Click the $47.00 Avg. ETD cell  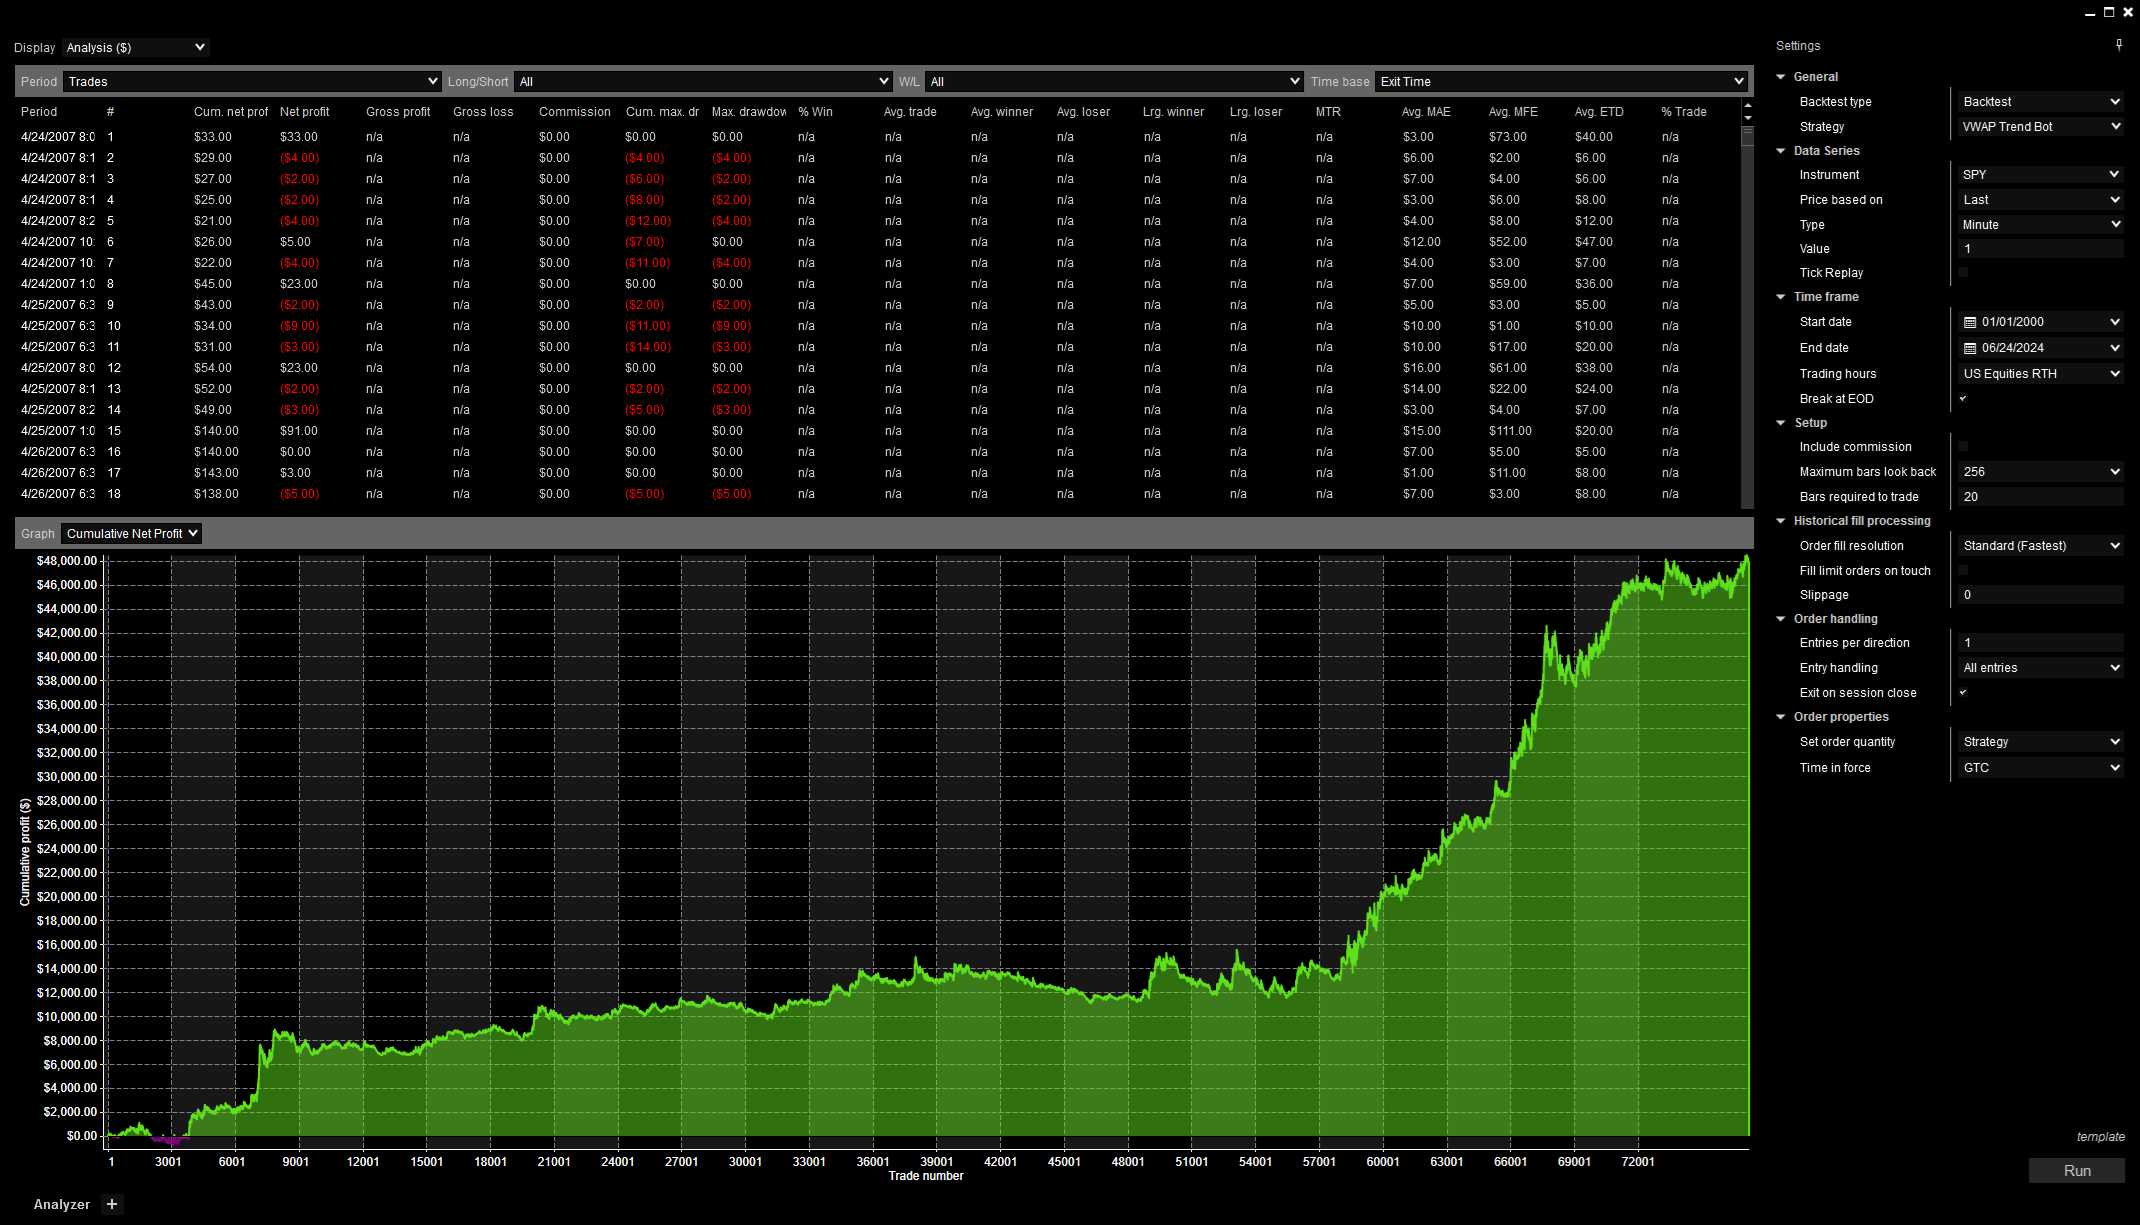coord(1594,242)
